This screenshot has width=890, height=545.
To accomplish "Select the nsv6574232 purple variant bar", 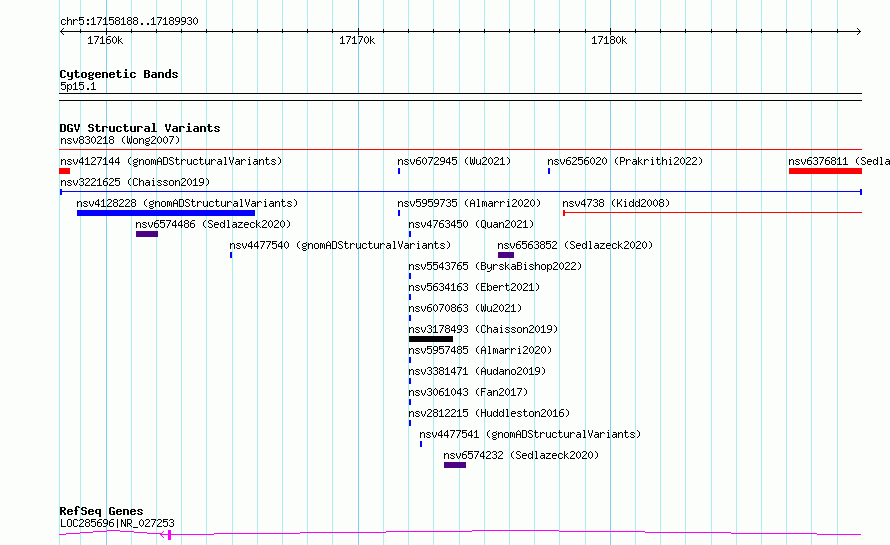I will pos(455,465).
